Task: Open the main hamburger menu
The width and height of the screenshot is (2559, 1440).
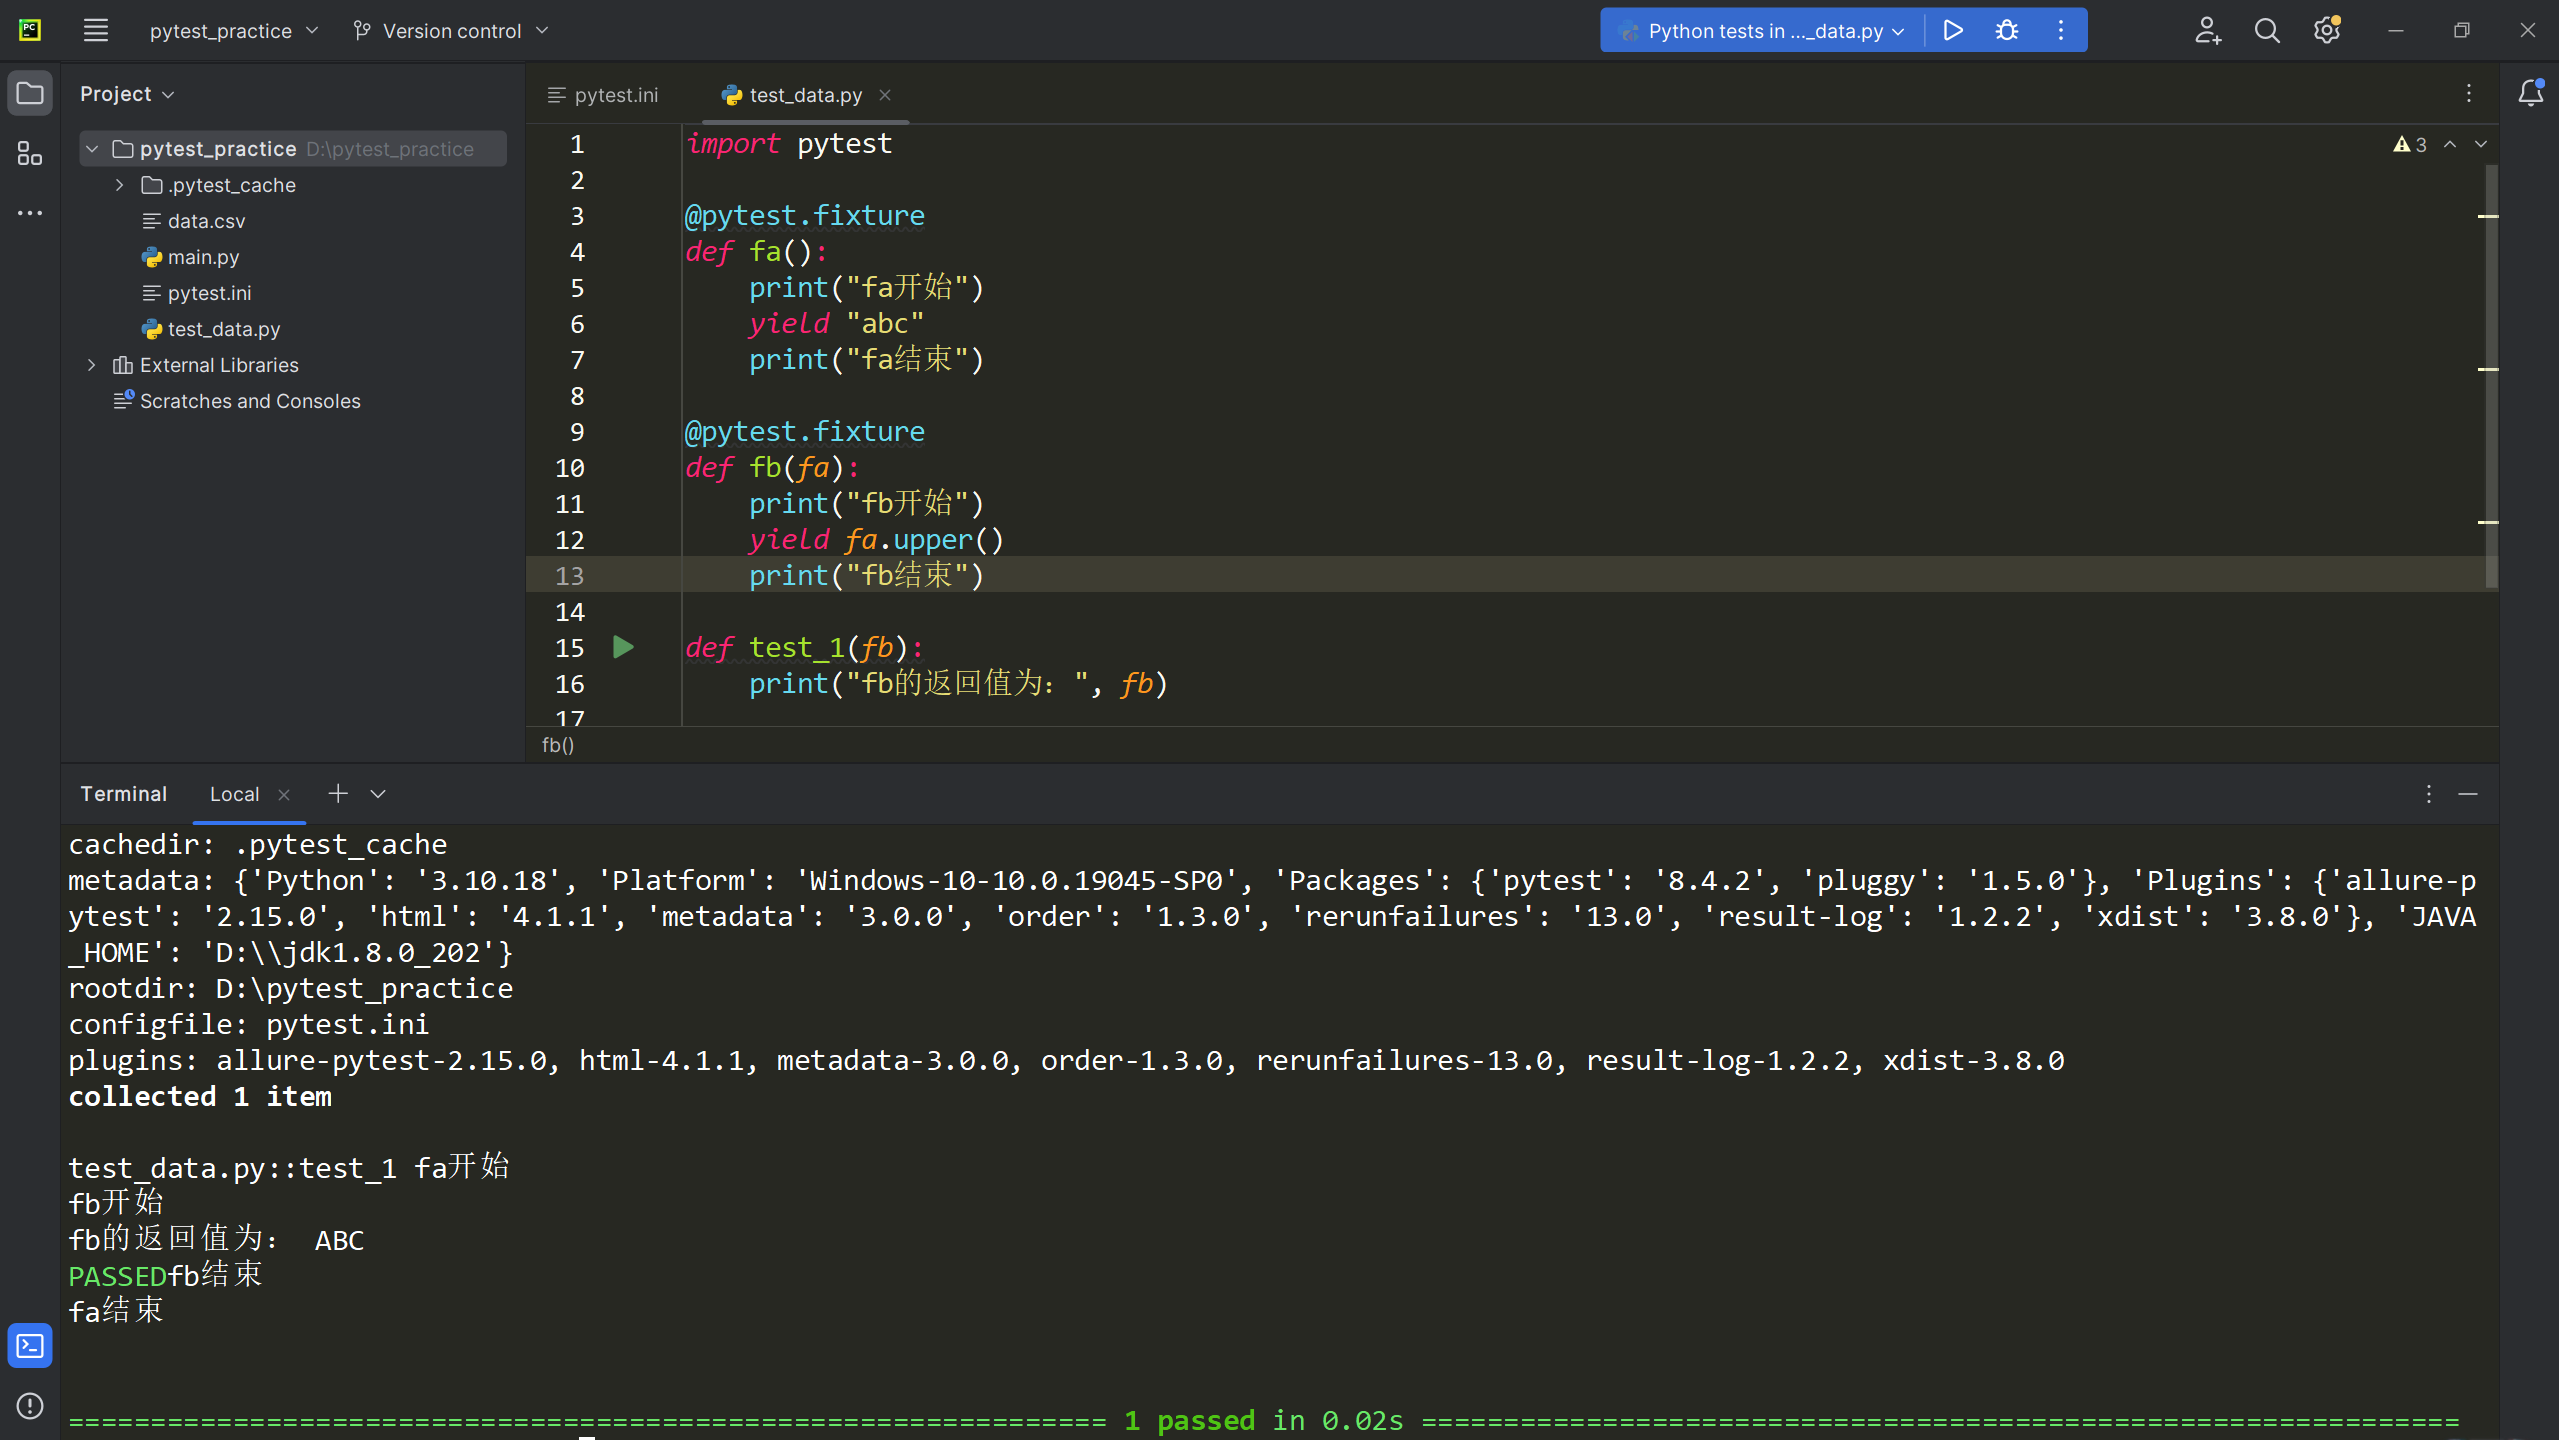Action: [x=95, y=30]
